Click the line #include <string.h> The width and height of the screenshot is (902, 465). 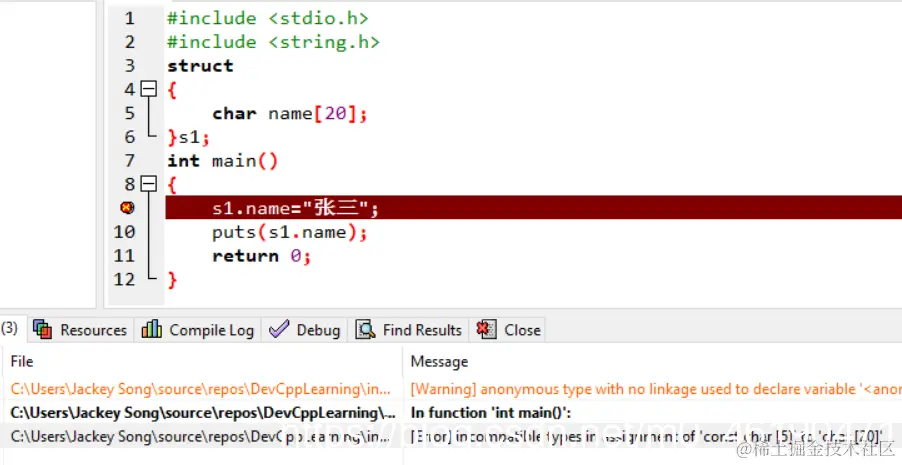[x=273, y=42]
